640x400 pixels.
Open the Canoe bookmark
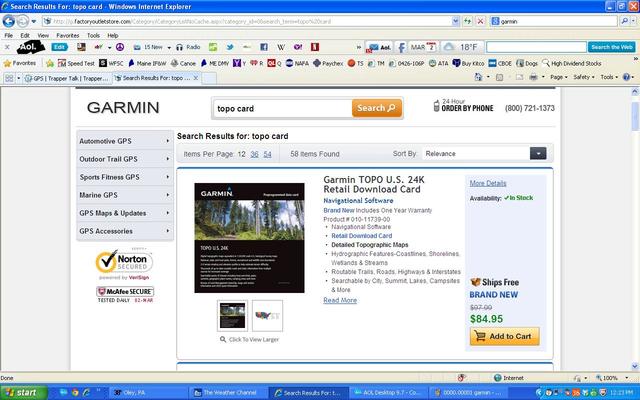(183, 63)
